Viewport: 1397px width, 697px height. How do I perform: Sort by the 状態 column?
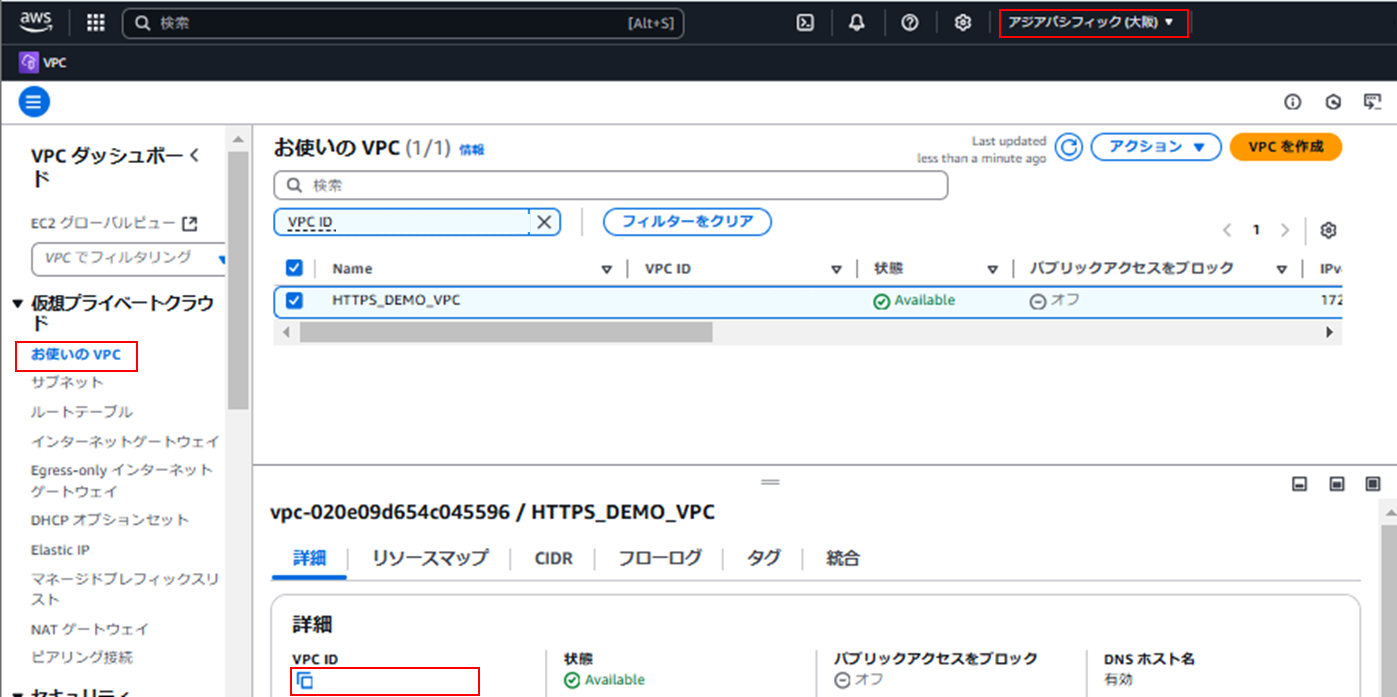pos(992,269)
